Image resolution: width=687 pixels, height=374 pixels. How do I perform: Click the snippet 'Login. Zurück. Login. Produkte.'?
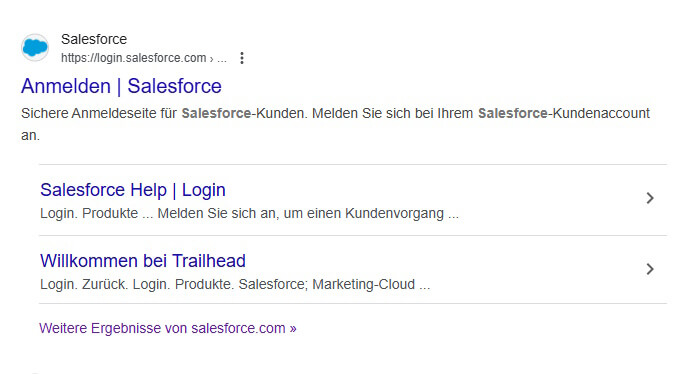(x=137, y=284)
